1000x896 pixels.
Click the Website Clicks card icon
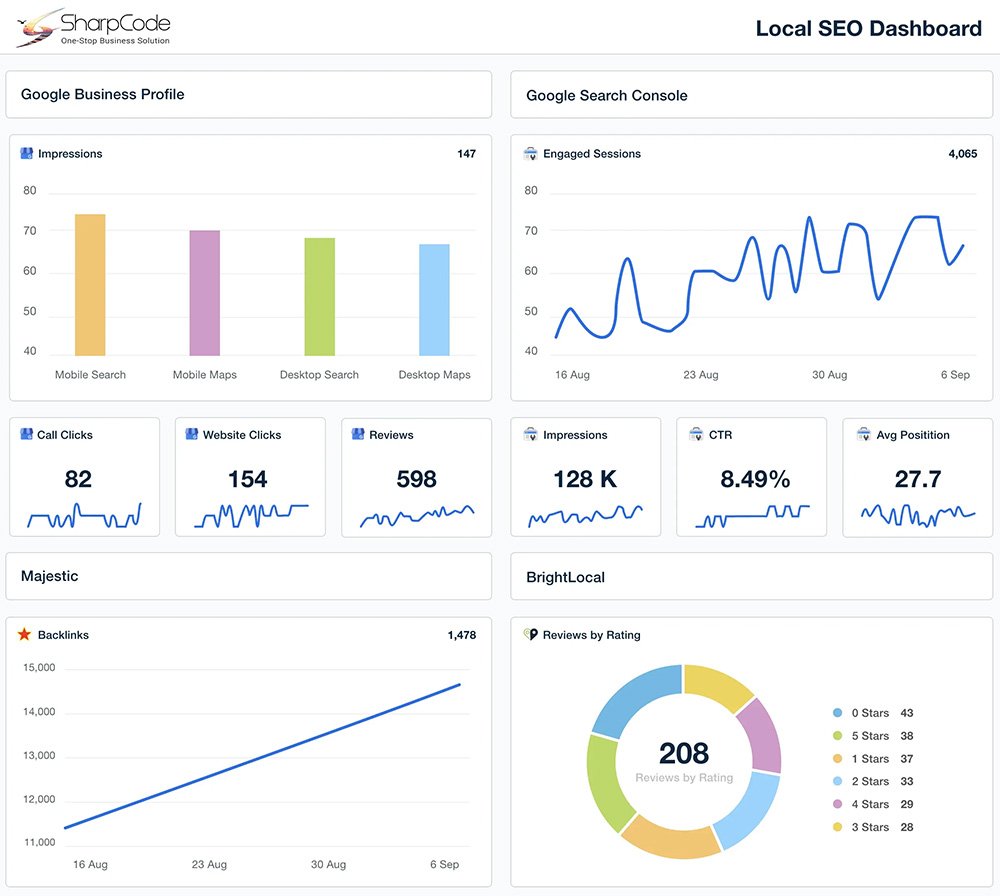tap(192, 435)
